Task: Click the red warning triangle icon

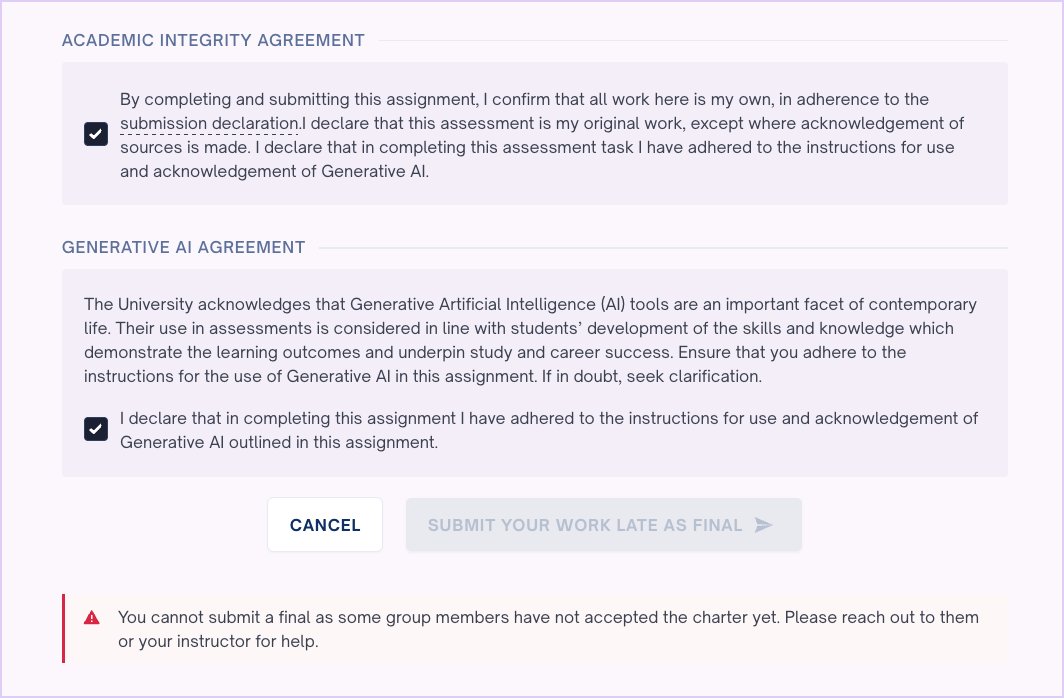Action: [x=92, y=618]
